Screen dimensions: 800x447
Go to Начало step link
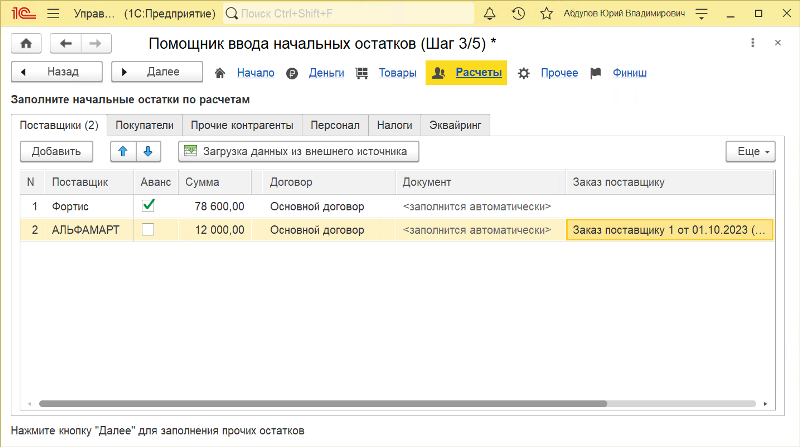click(x=256, y=73)
